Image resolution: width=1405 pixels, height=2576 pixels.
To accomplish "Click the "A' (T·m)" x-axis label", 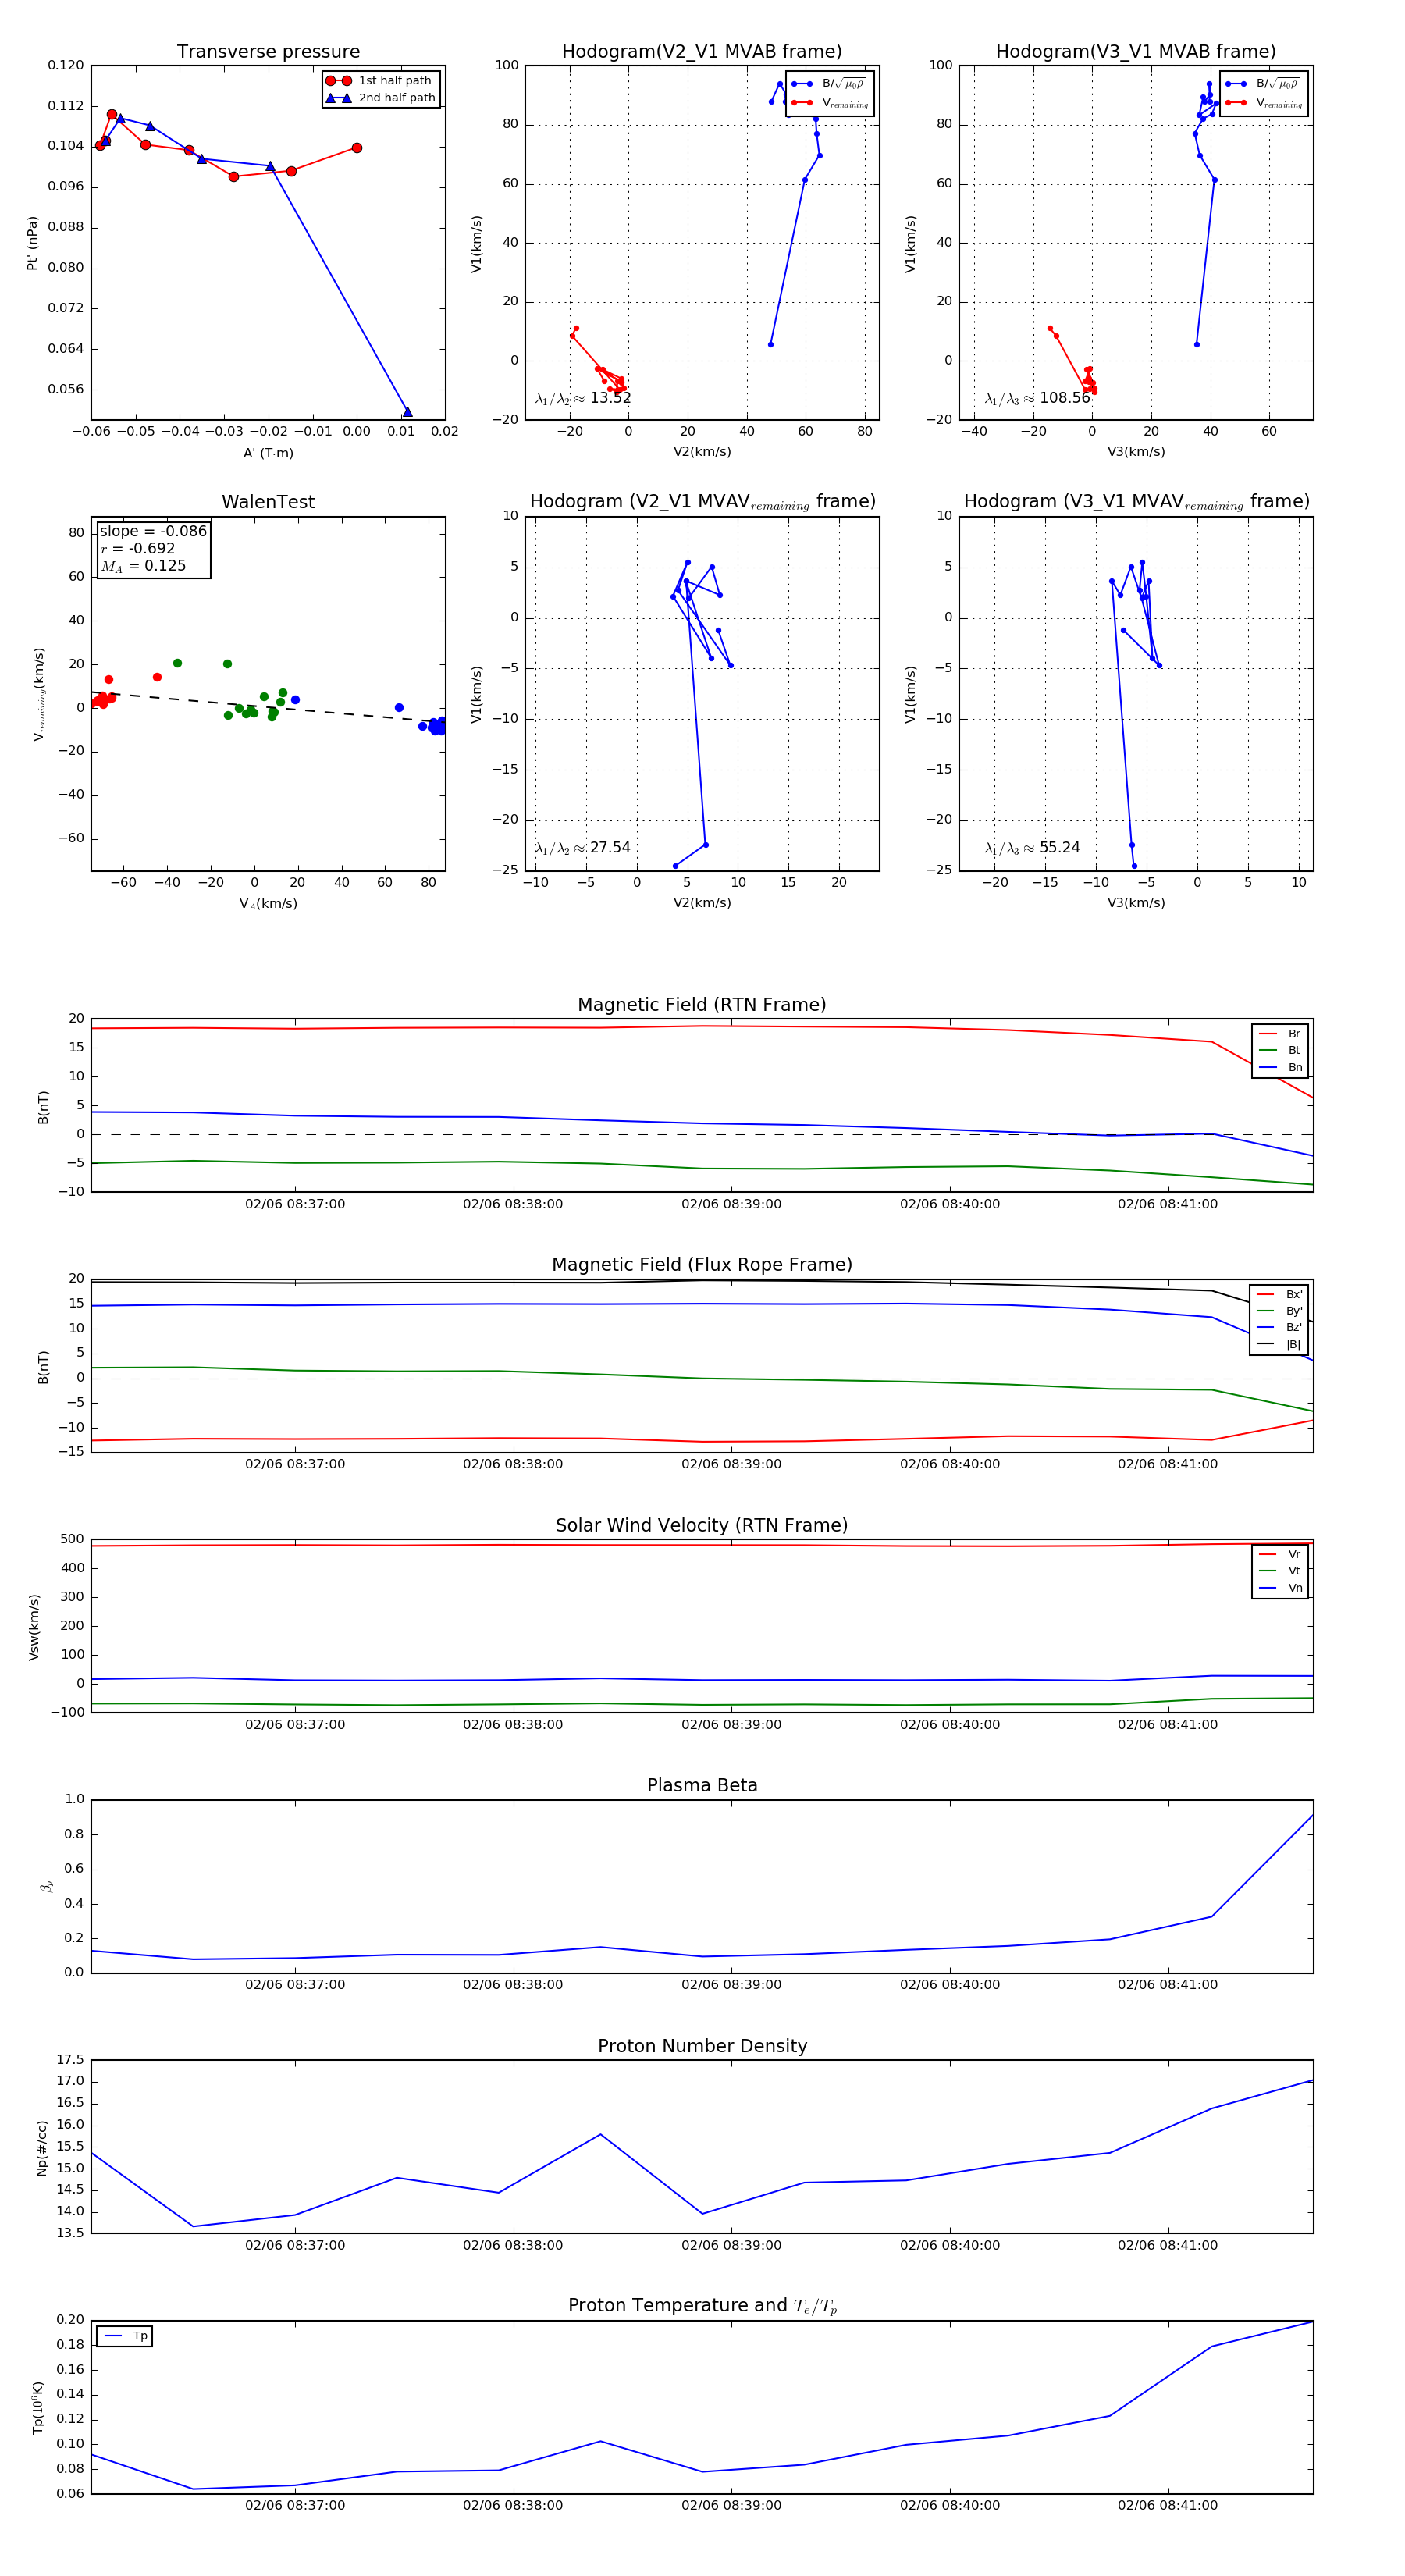I will coord(268,453).
